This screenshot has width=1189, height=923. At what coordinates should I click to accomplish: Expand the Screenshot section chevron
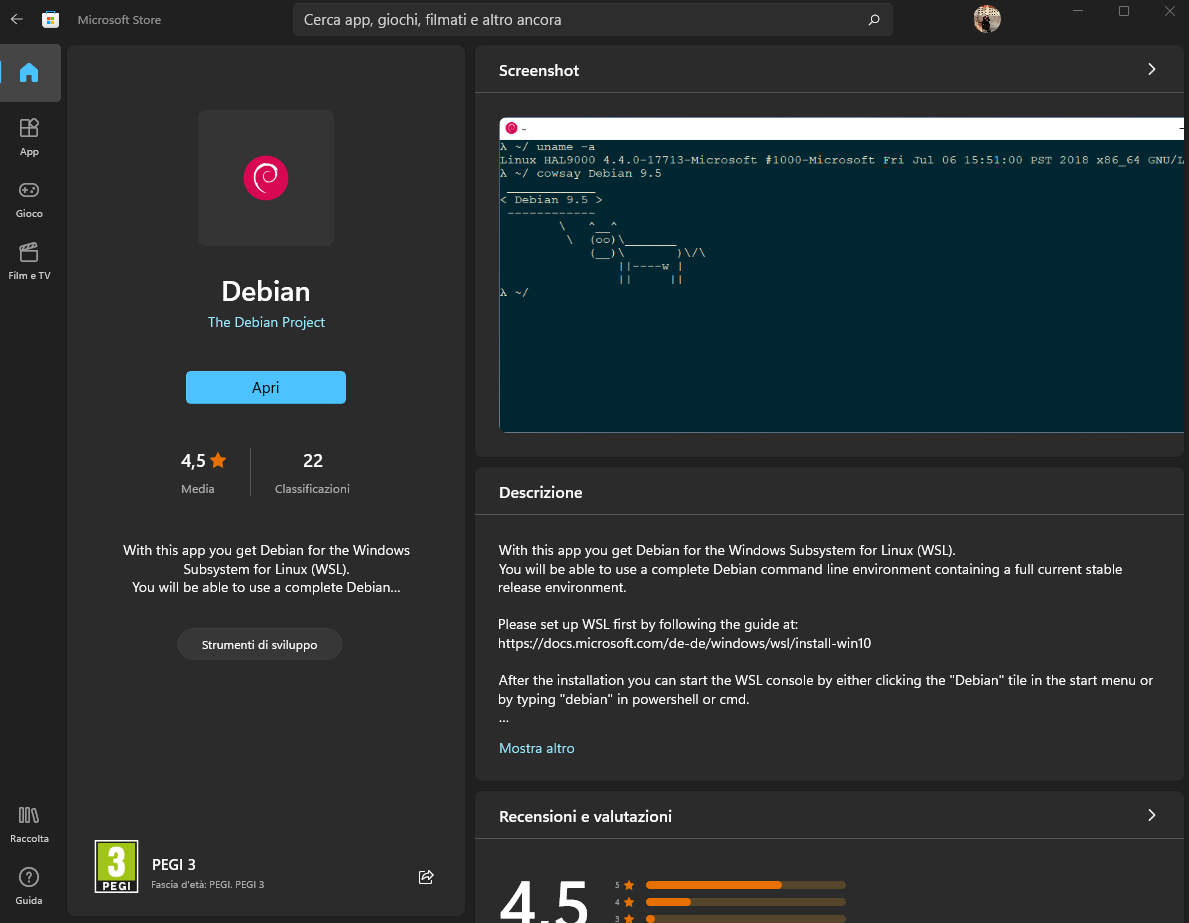pos(1151,69)
